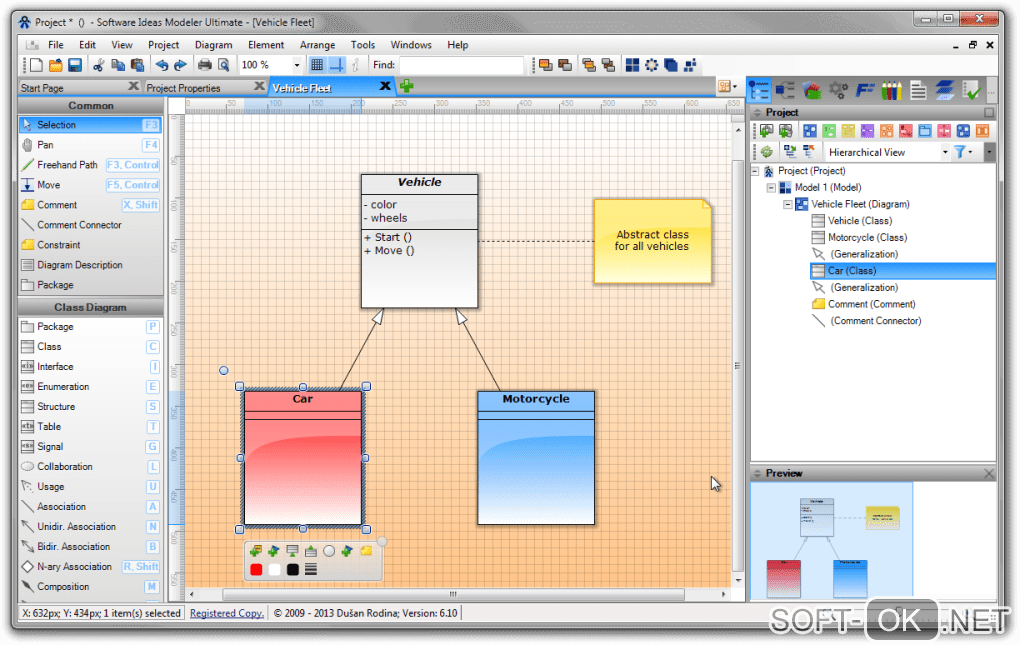Select the Composition relation tool
1020x645 pixels.
[x=90, y=586]
